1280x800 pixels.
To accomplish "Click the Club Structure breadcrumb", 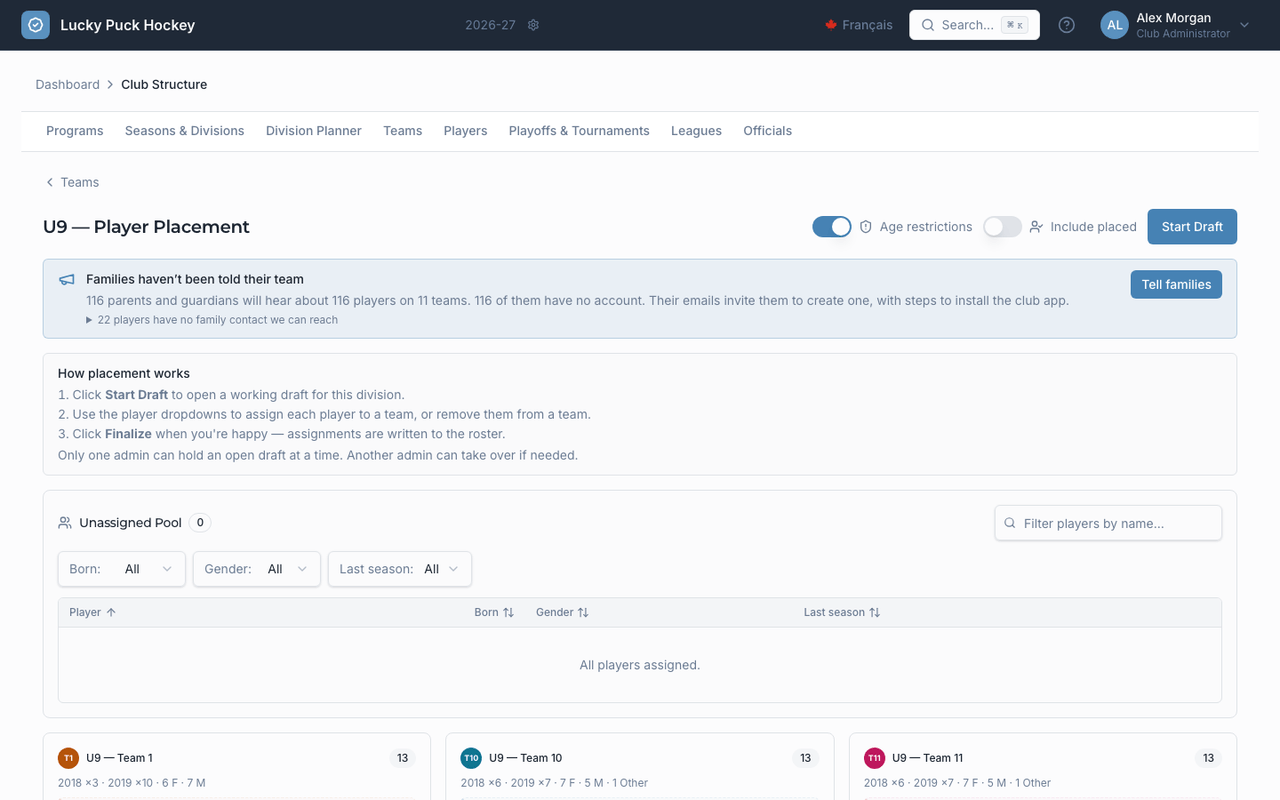I will click(164, 85).
